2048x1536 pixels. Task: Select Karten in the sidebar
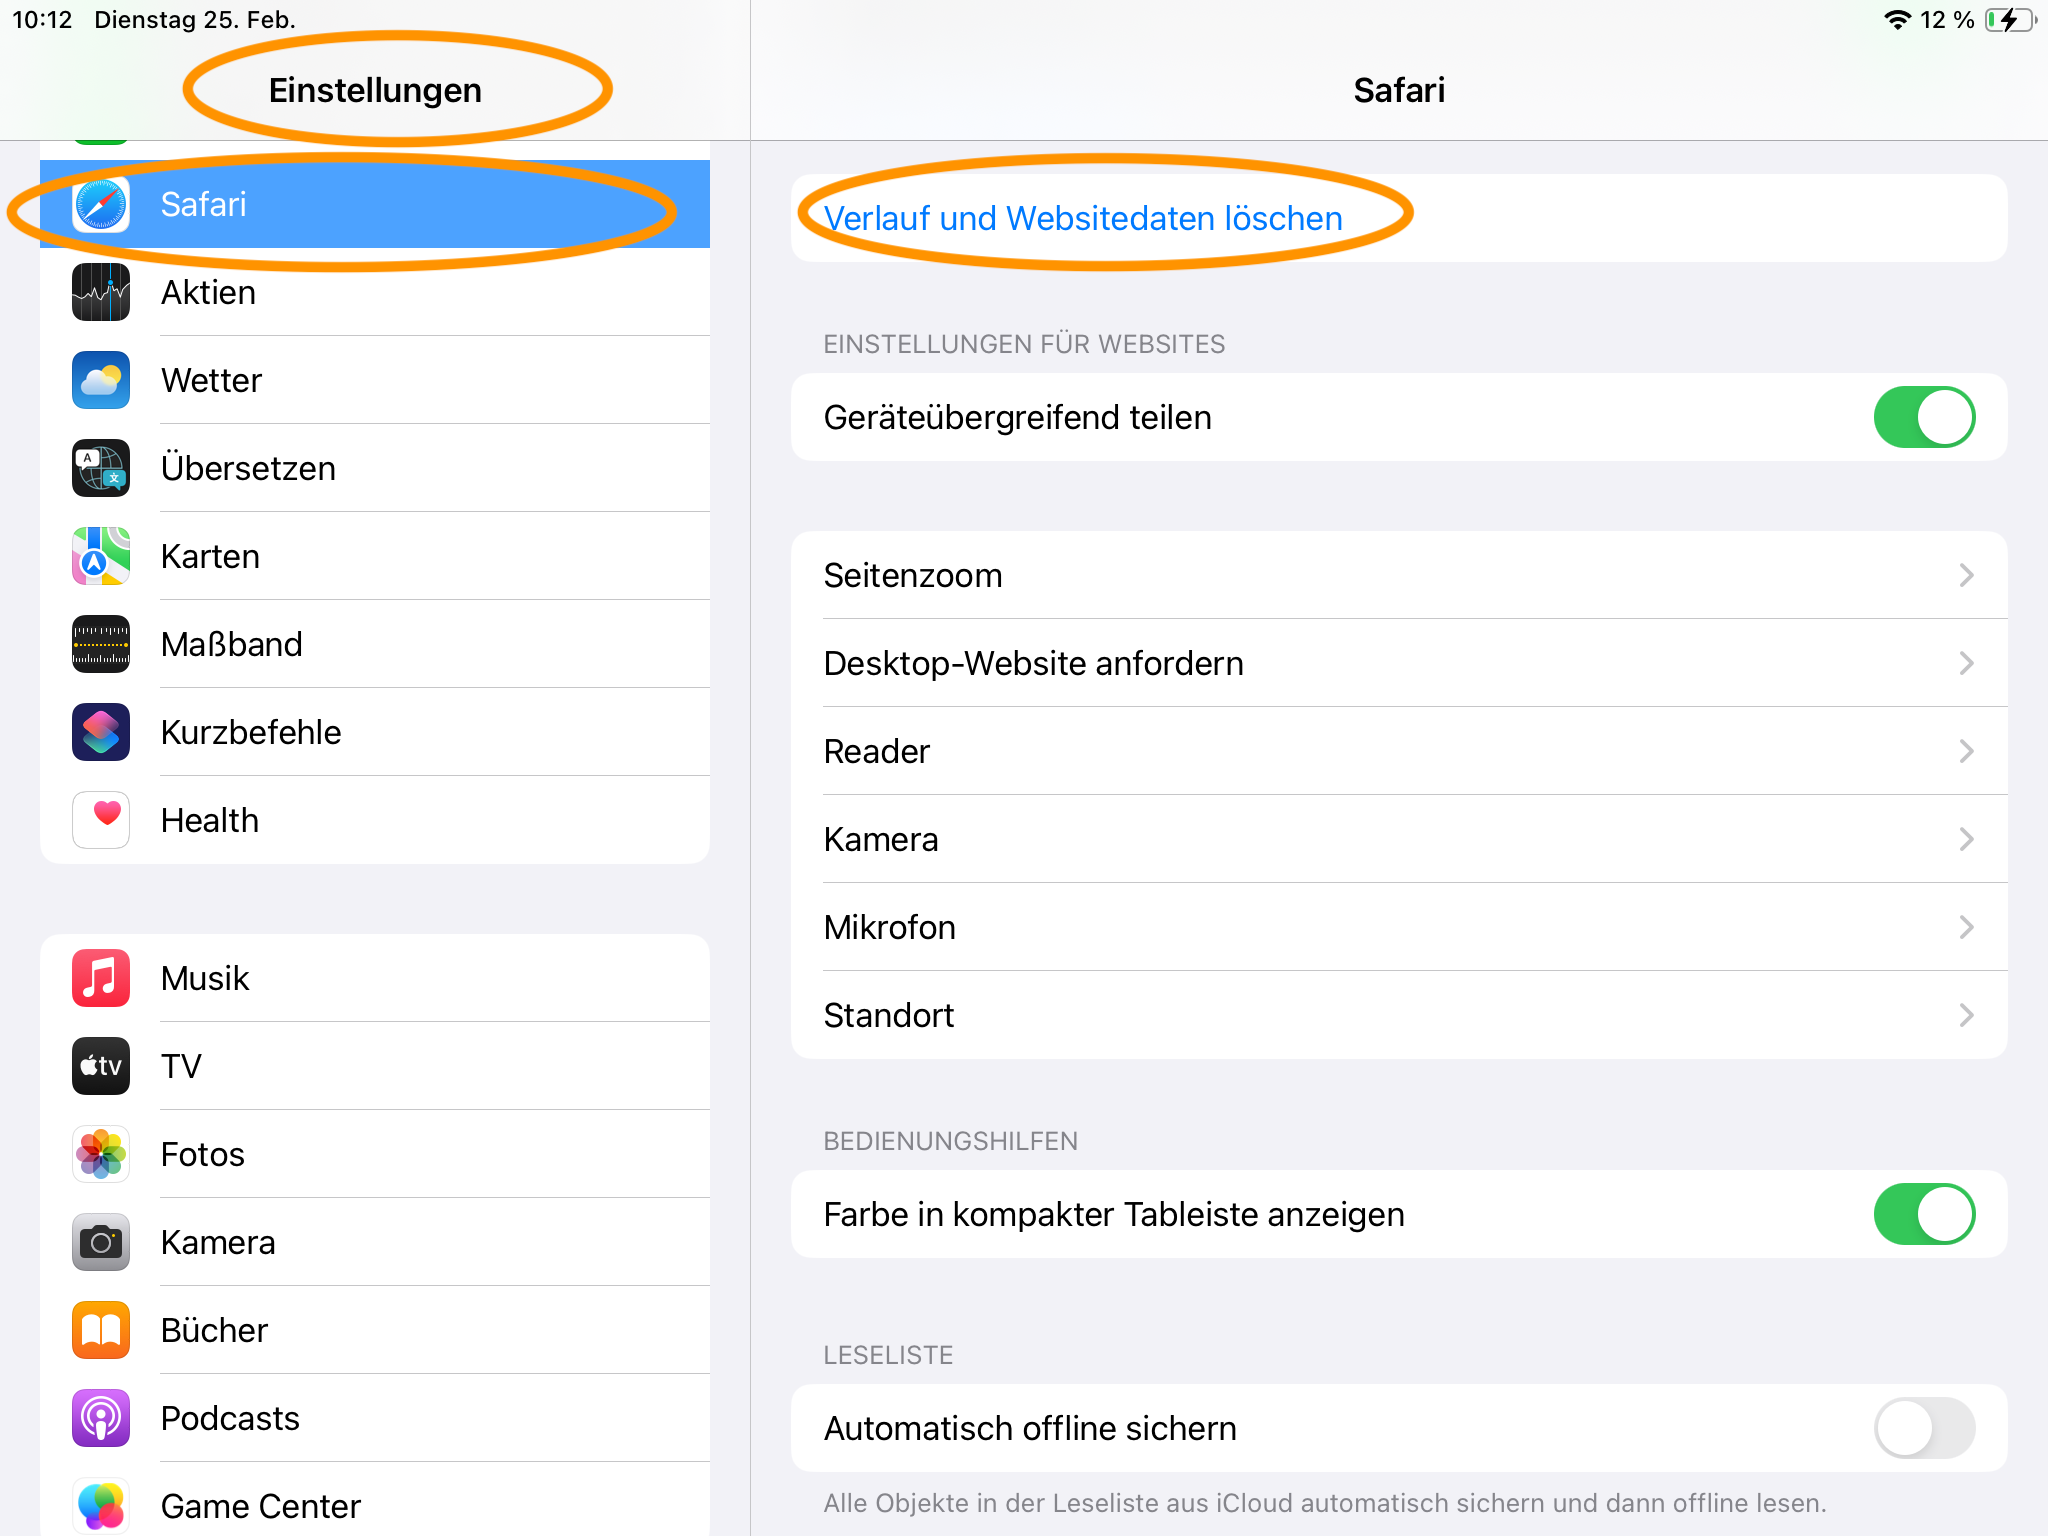click(375, 556)
